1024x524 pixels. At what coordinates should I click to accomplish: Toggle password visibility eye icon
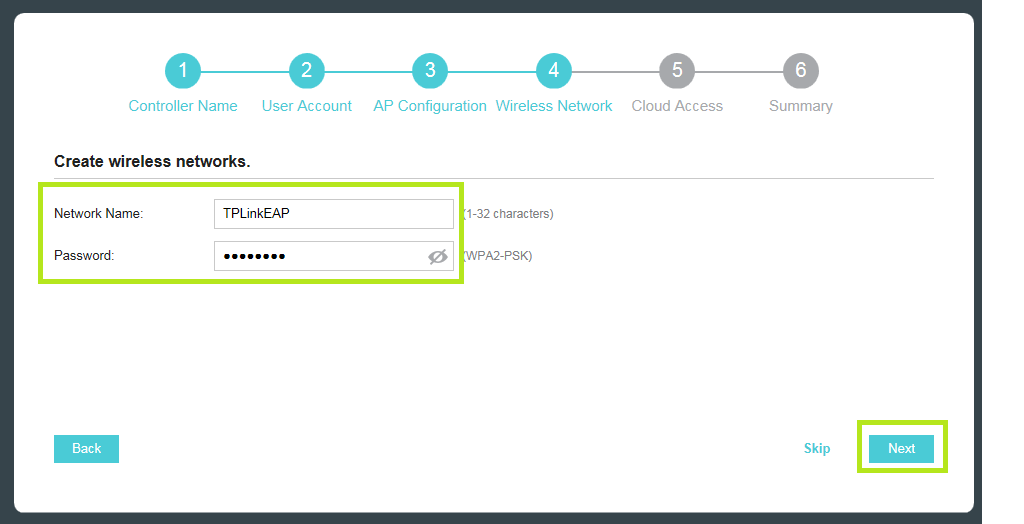(x=438, y=257)
